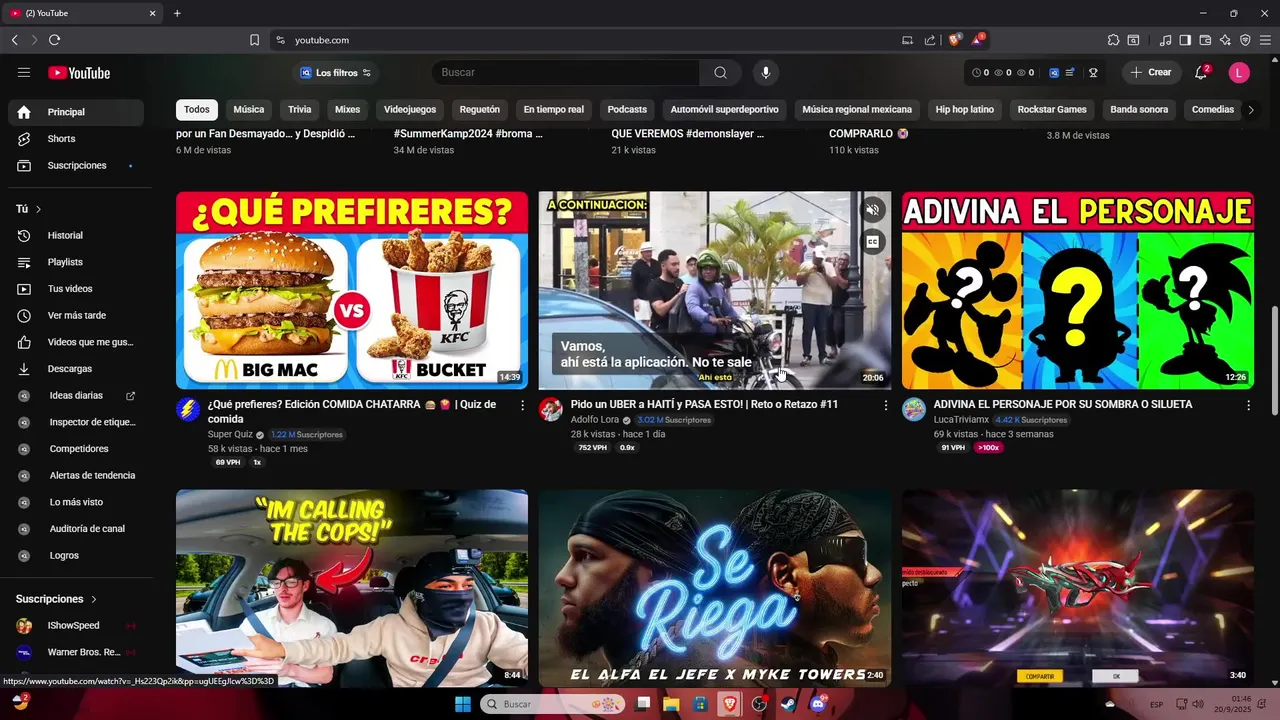Open Brave Shields lion icon
1280x720 pixels.
pyautogui.click(x=954, y=40)
